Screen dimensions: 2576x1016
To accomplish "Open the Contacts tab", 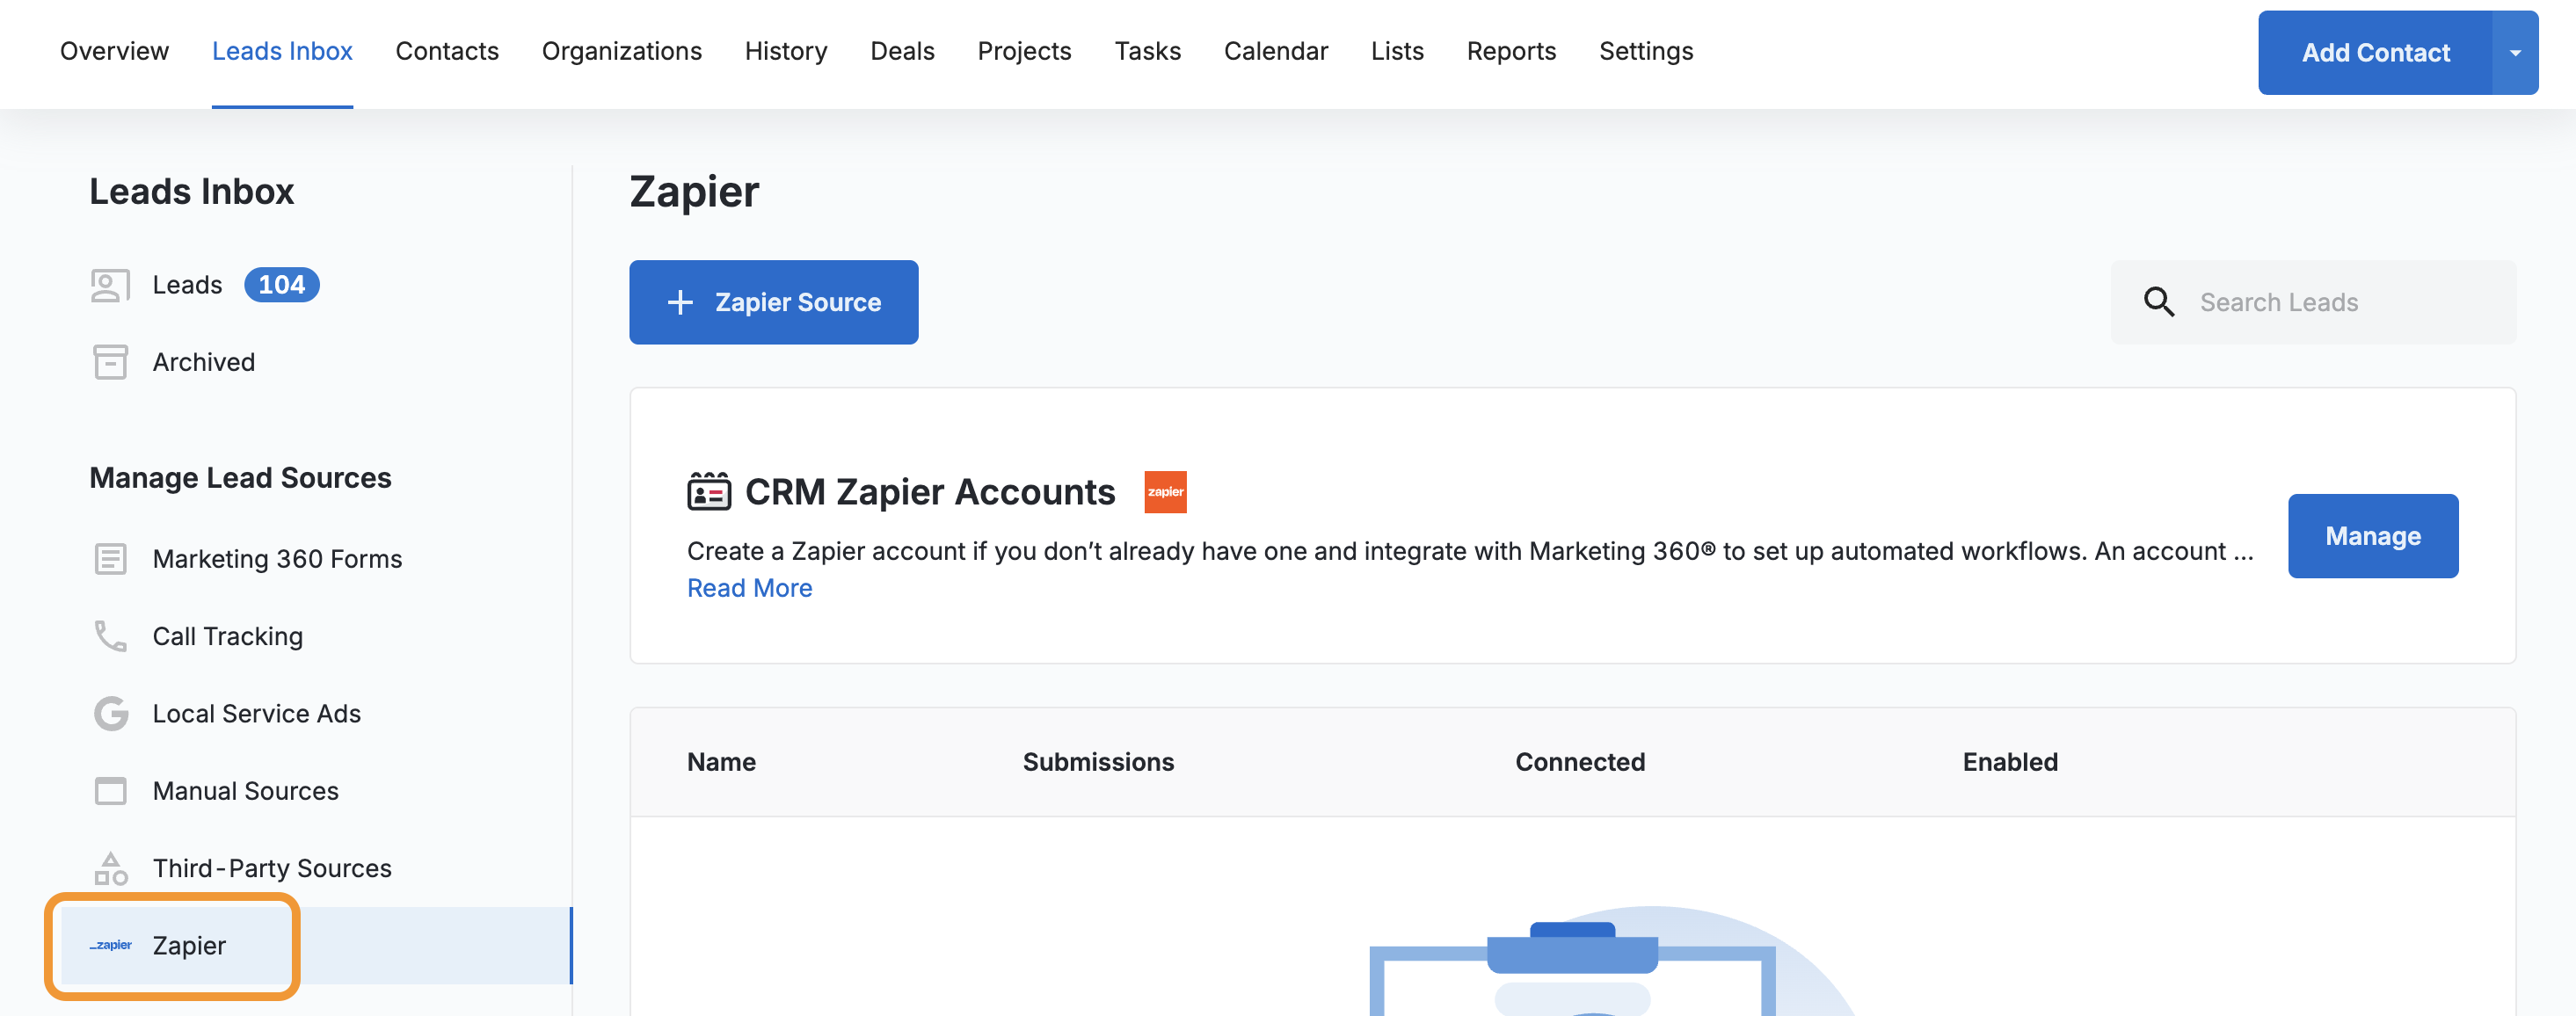I will click(x=447, y=51).
